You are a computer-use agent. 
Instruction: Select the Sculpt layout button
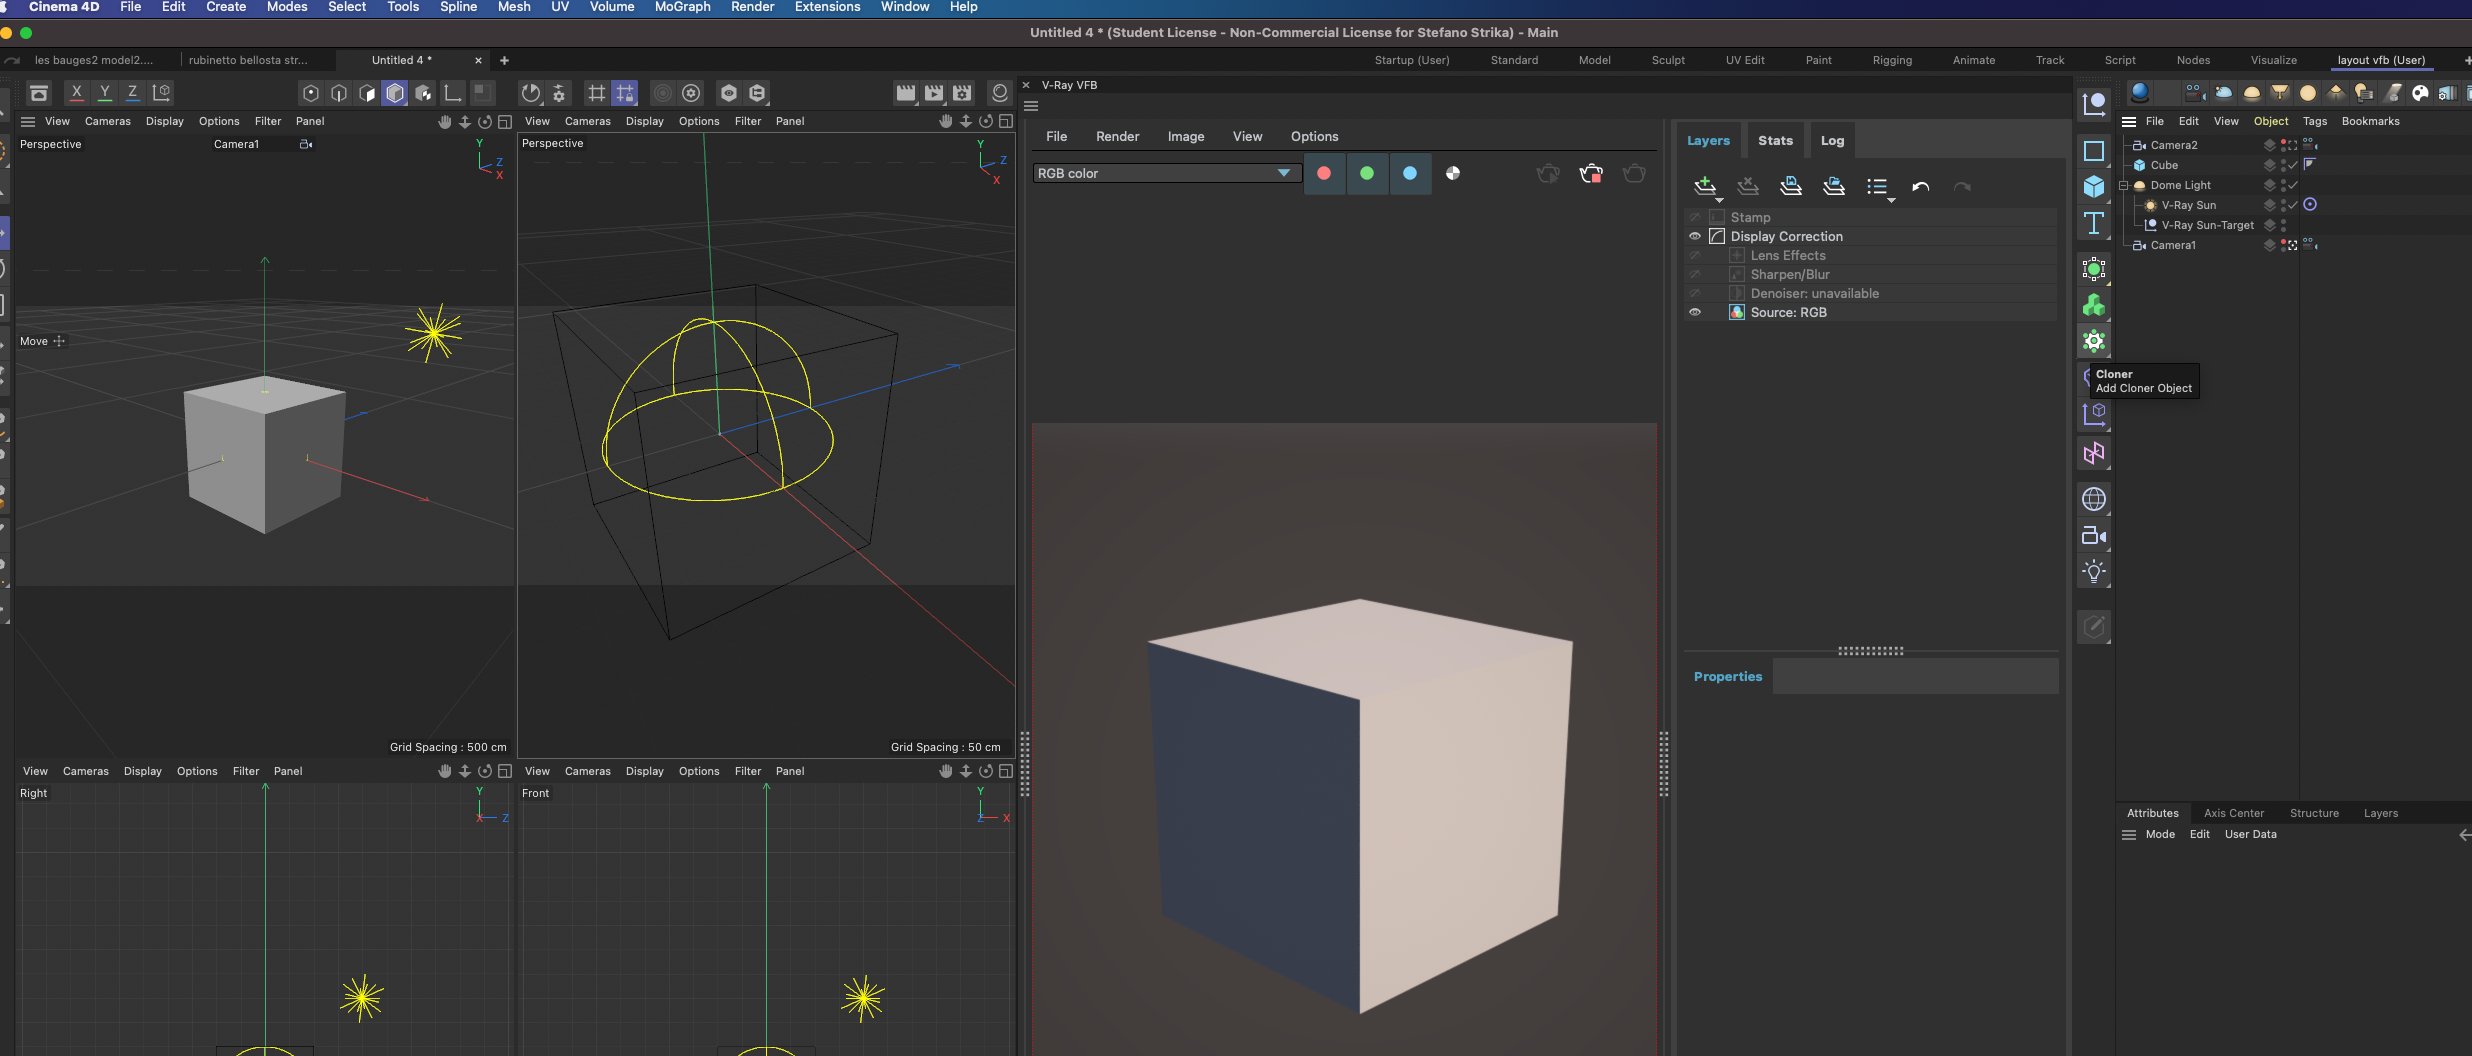(x=1667, y=60)
